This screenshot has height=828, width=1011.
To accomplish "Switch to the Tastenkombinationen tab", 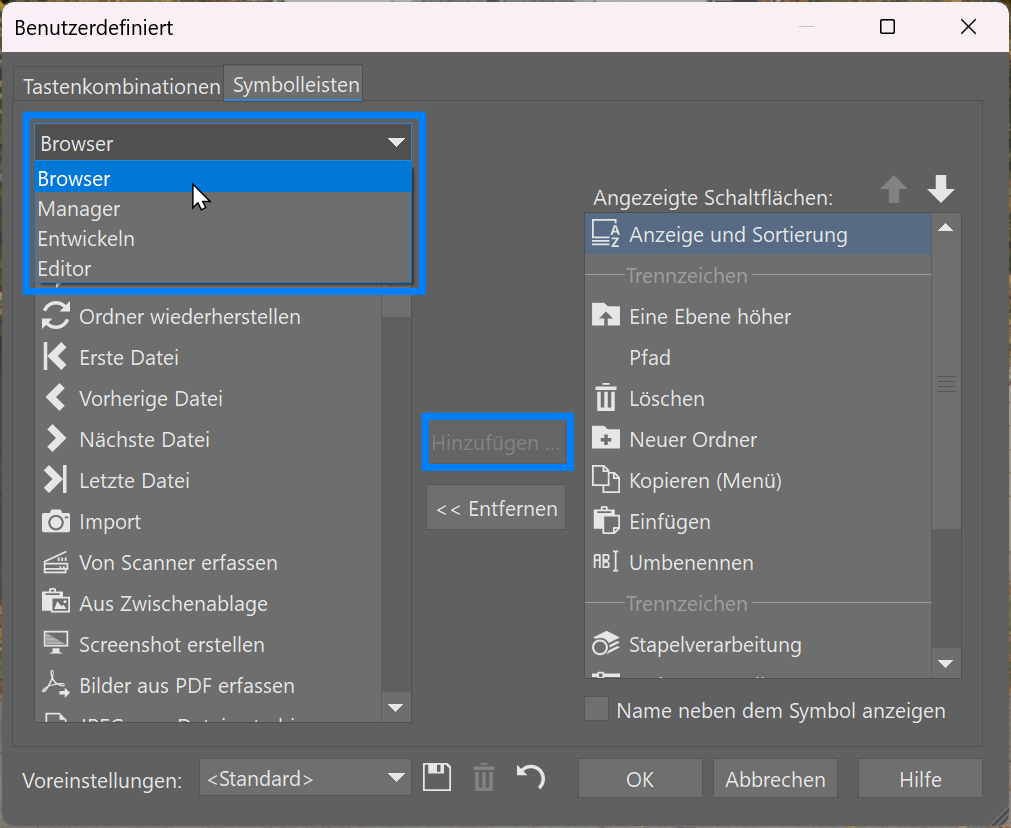I will (x=120, y=86).
